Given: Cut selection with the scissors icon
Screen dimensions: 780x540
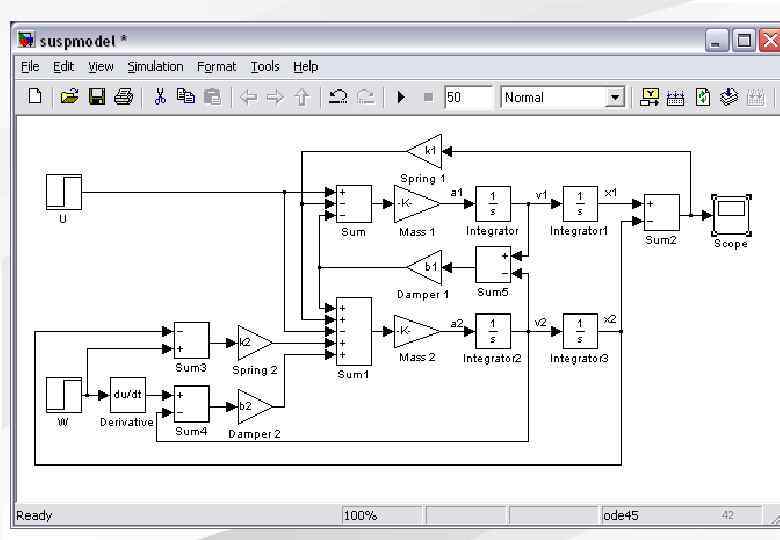Looking at the screenshot, I should tap(160, 96).
